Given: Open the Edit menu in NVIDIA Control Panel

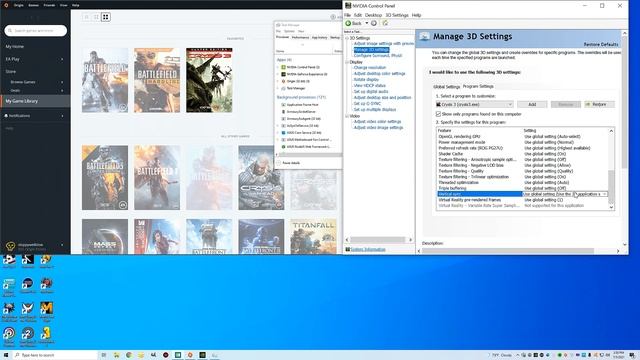Looking at the screenshot, I should [358, 15].
